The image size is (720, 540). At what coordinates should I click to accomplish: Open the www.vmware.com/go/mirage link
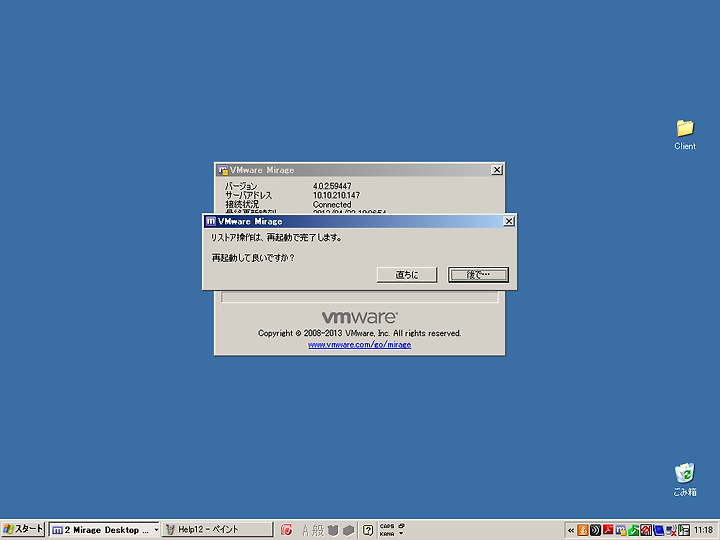click(360, 344)
